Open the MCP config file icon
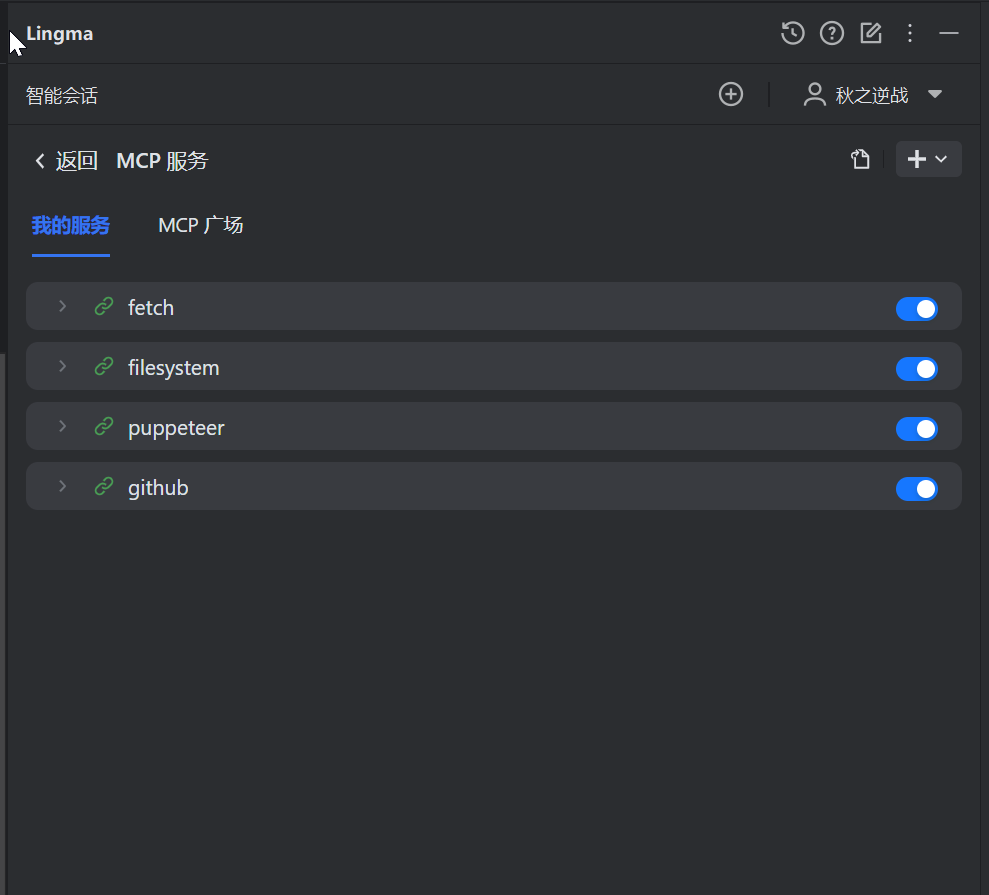Image resolution: width=989 pixels, height=895 pixels. [860, 159]
